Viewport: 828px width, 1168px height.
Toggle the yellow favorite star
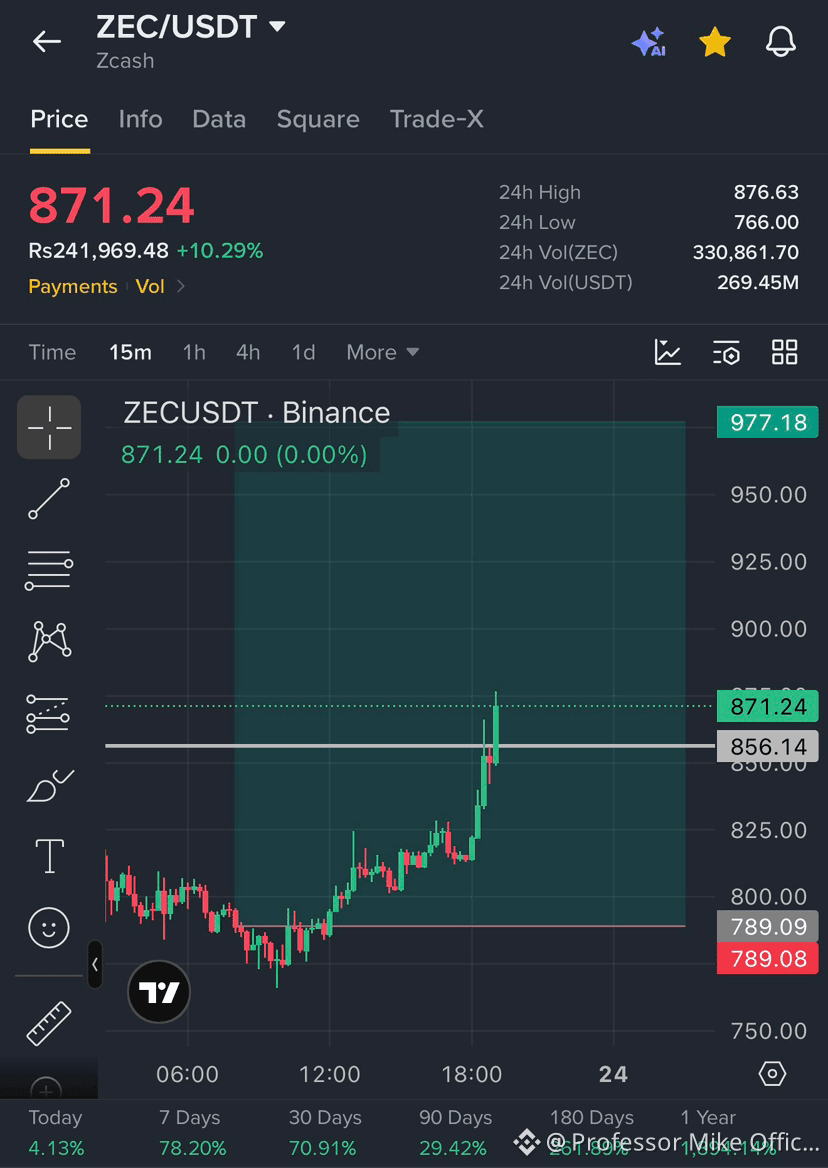[x=715, y=42]
